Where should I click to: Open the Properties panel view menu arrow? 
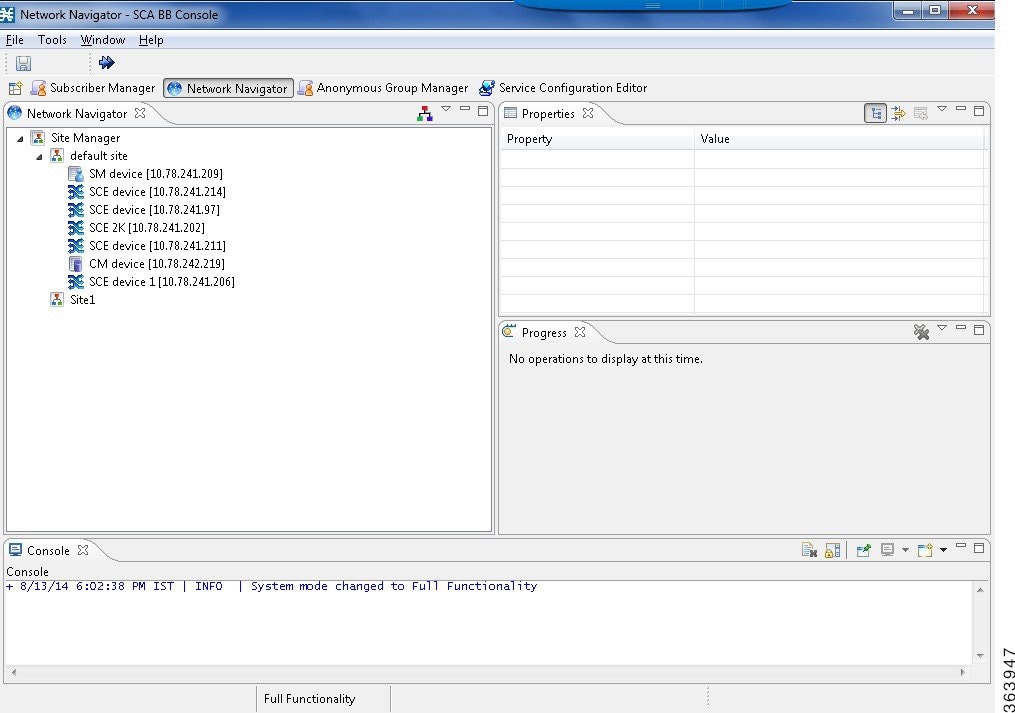942,113
